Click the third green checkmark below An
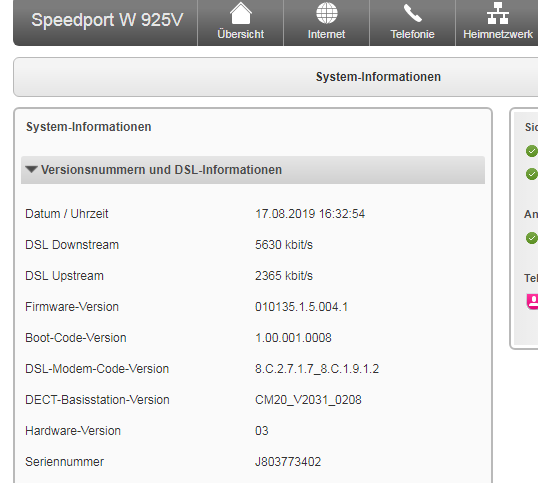 point(532,238)
